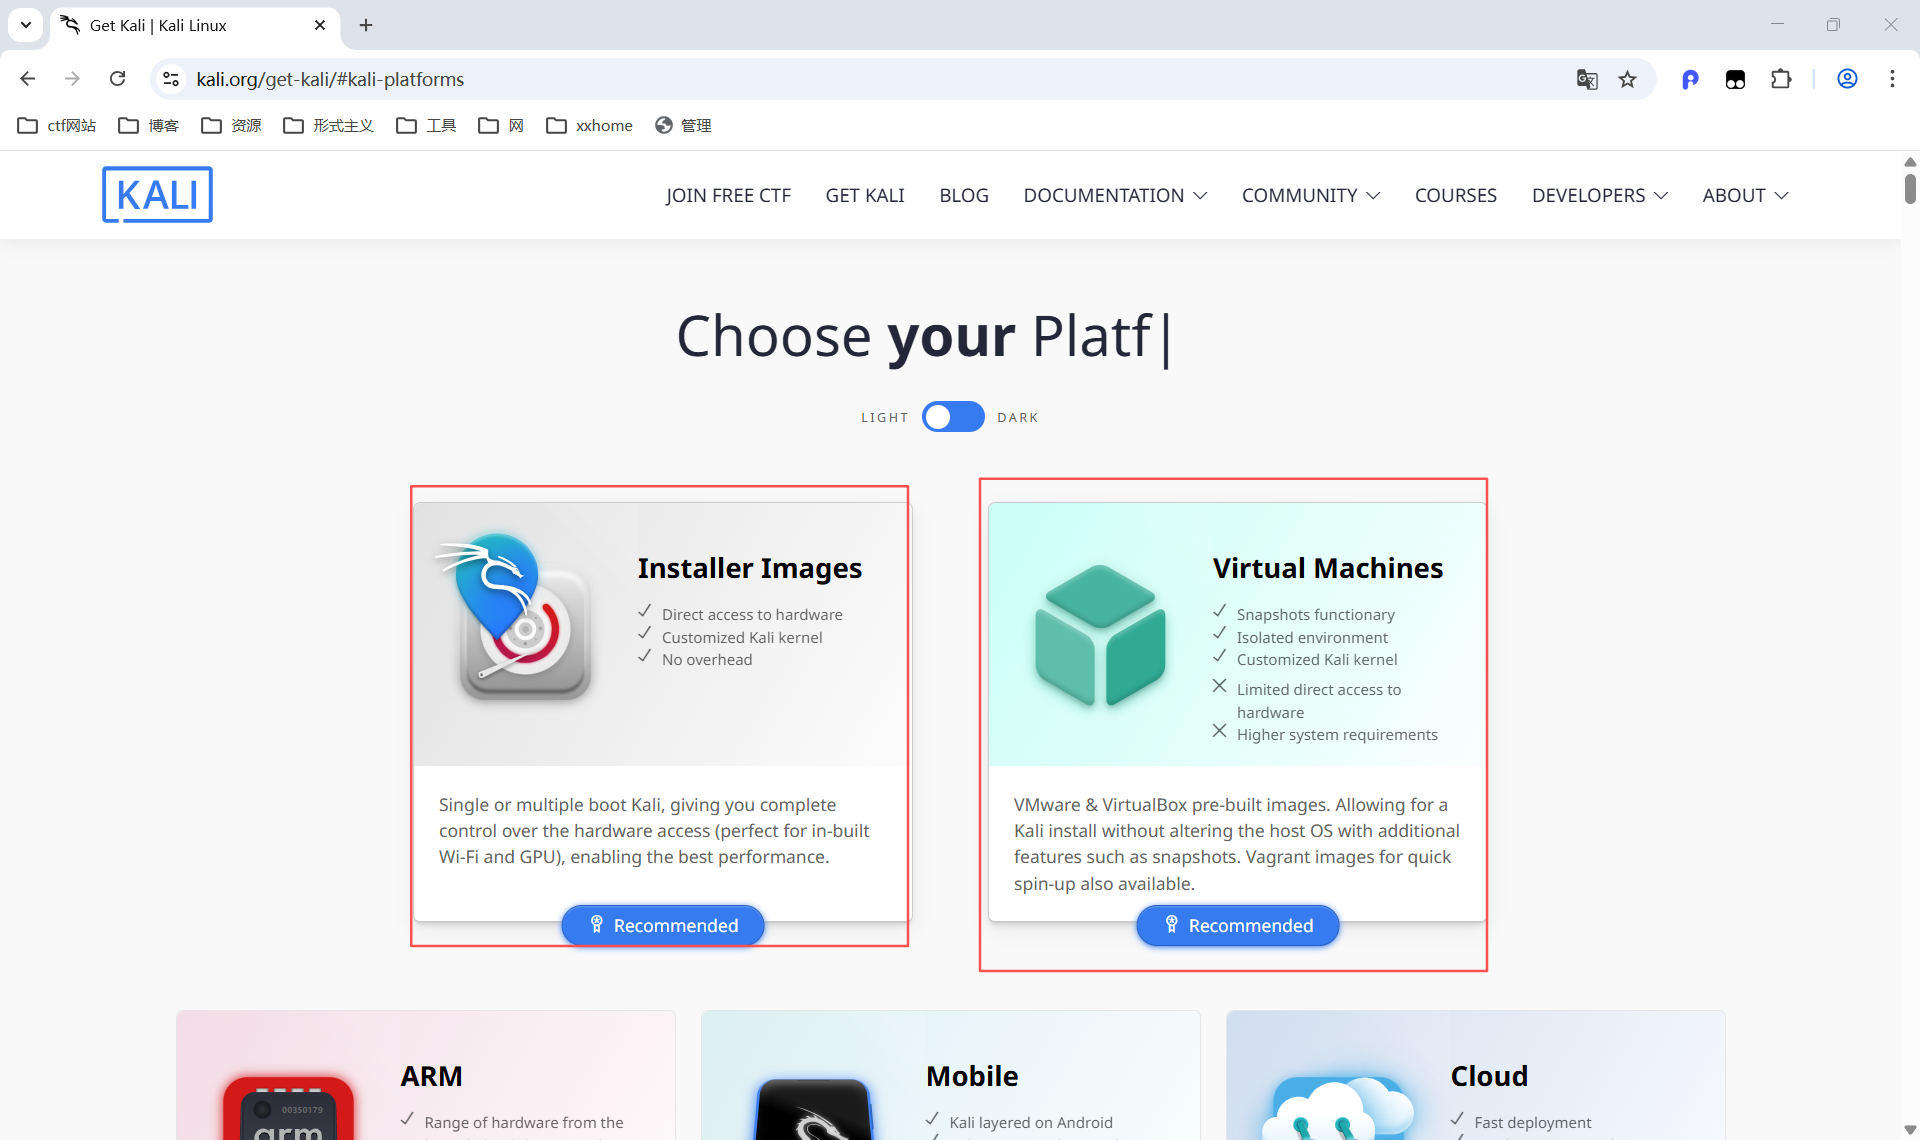1920x1140 pixels.
Task: Open the 形式主义 bookmark folder
Action: 329,125
